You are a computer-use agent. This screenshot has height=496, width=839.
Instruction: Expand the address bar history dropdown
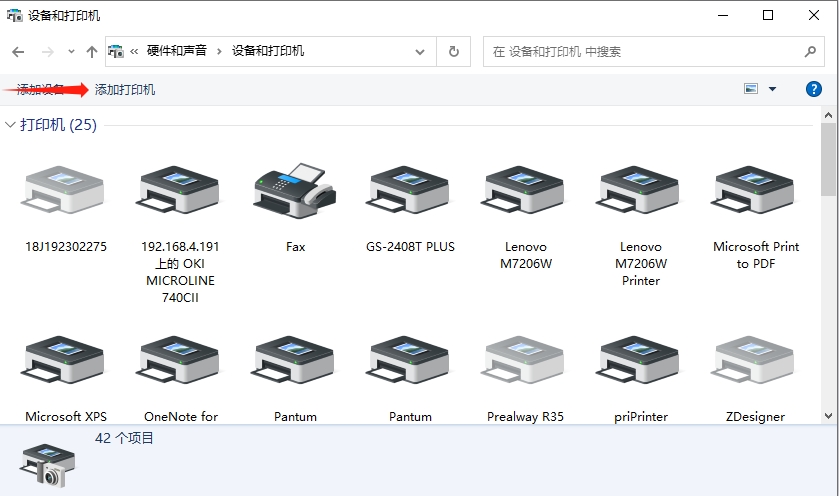(420, 52)
